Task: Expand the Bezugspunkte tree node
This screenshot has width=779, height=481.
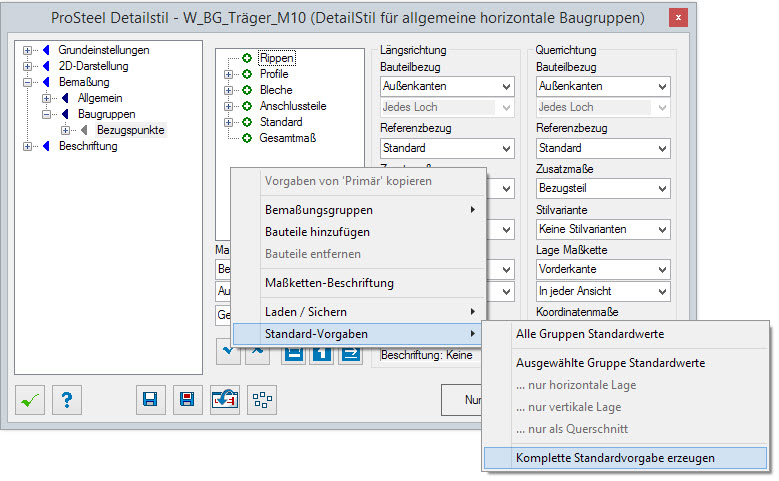Action: point(65,130)
